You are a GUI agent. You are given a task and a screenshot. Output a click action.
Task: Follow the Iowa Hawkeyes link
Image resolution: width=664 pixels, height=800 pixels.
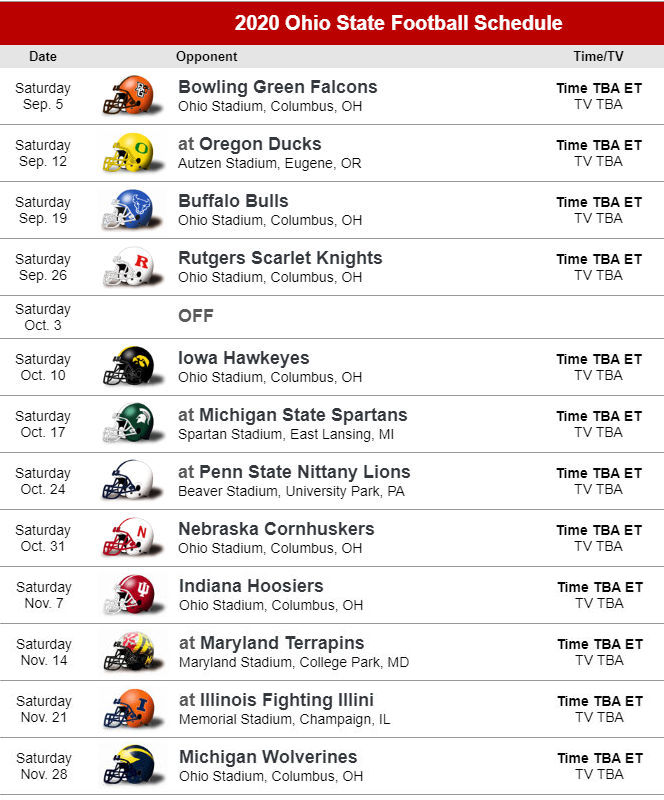pyautogui.click(x=243, y=358)
